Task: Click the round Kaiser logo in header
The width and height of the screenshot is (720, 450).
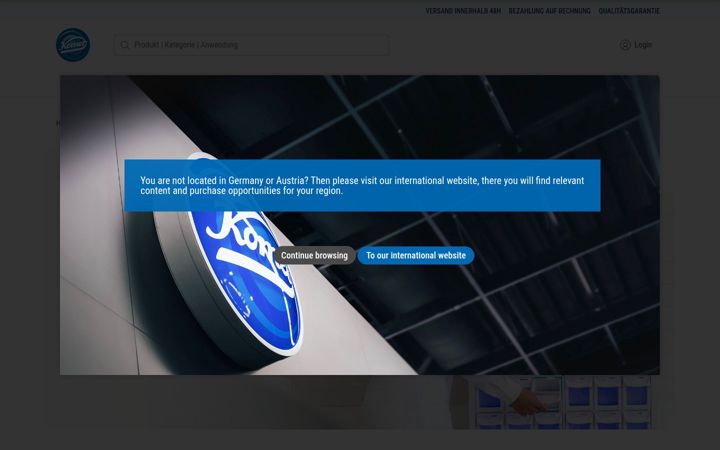Action: pos(73,45)
